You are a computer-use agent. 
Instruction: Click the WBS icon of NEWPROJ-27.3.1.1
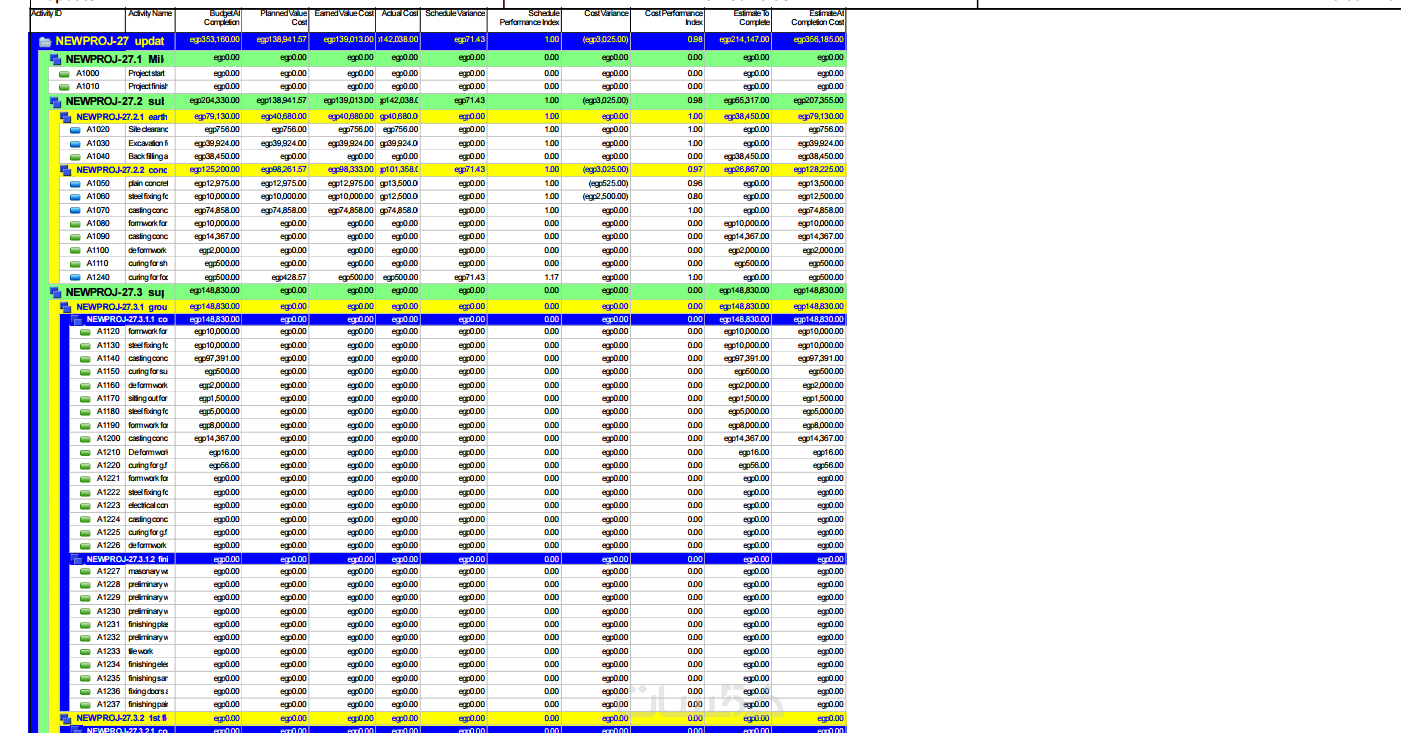(76, 320)
